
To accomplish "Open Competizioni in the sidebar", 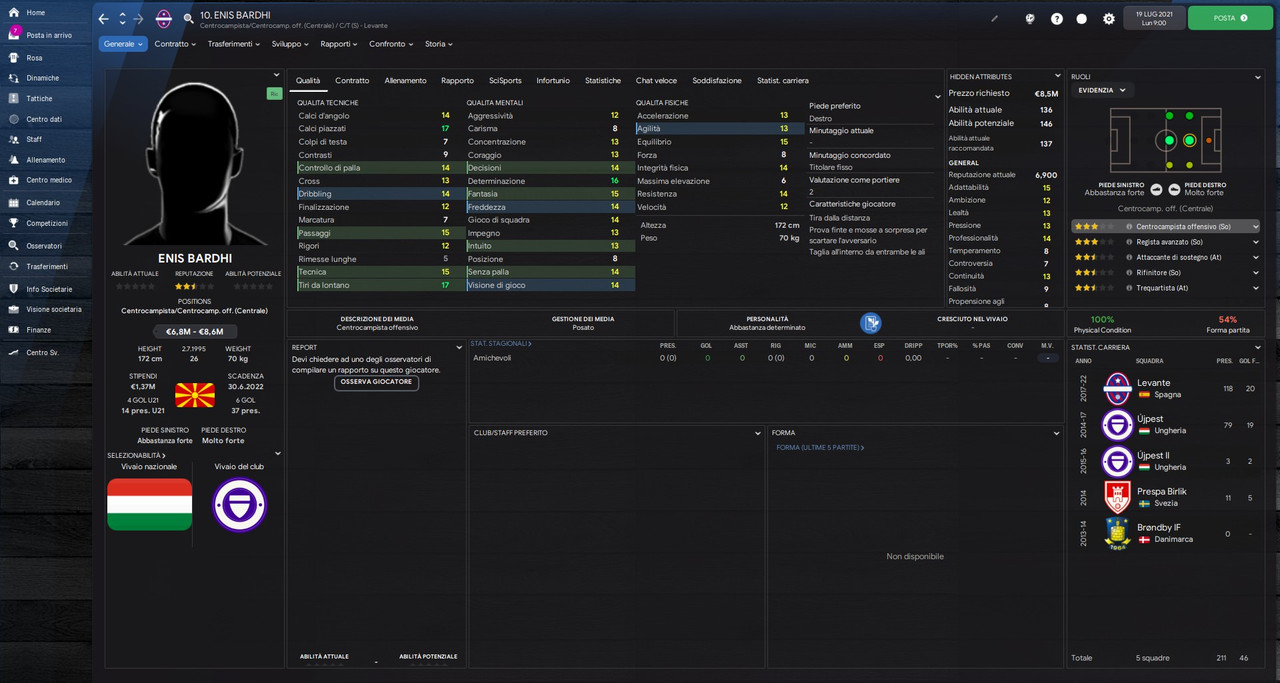I will pos(46,223).
